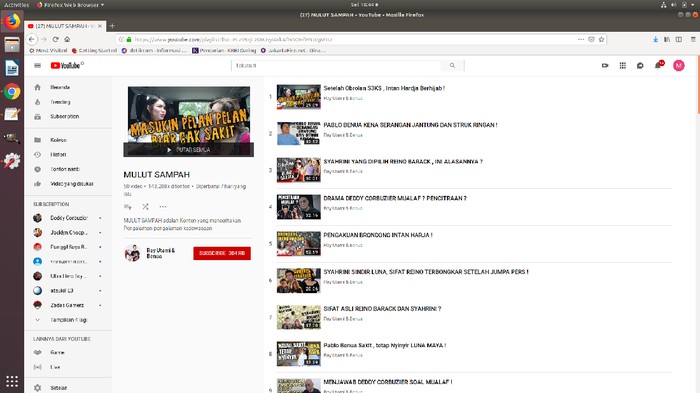Open video DRAMA DEDDY CORBUZIER MUALAF
The image size is (700, 393).
pos(395,198)
